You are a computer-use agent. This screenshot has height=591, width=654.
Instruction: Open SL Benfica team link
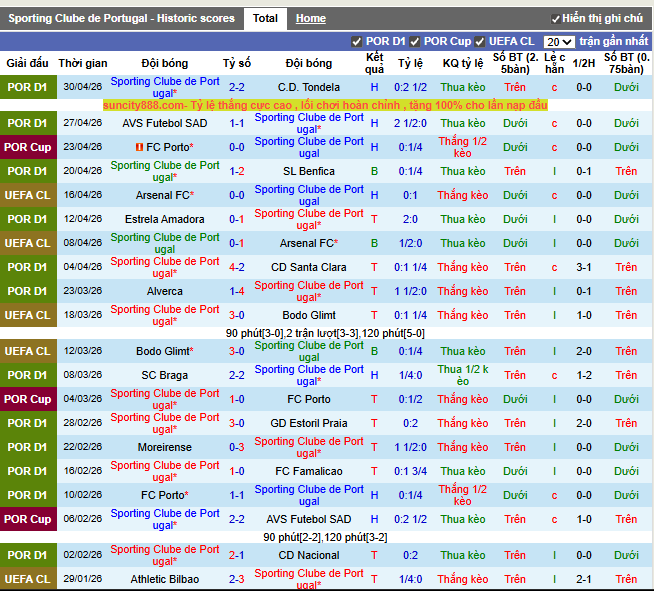point(309,171)
